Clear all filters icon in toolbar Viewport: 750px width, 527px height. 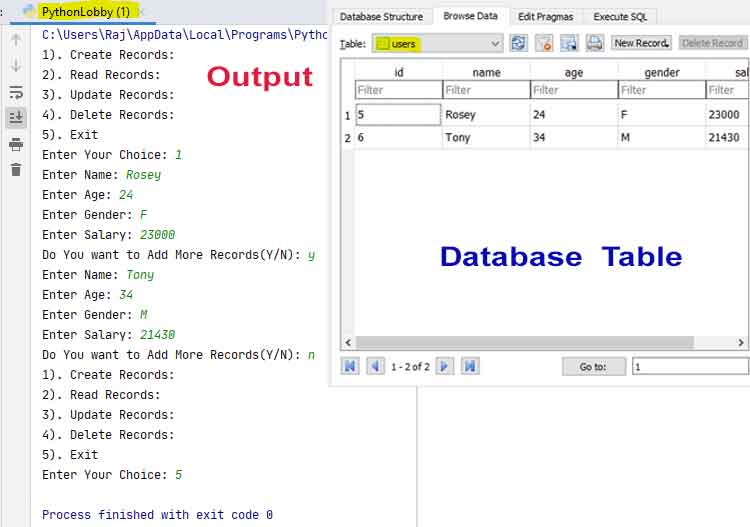(x=544, y=44)
